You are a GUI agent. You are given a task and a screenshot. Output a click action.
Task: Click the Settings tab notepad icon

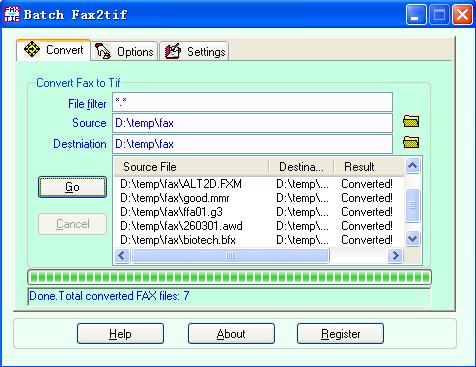coord(173,51)
